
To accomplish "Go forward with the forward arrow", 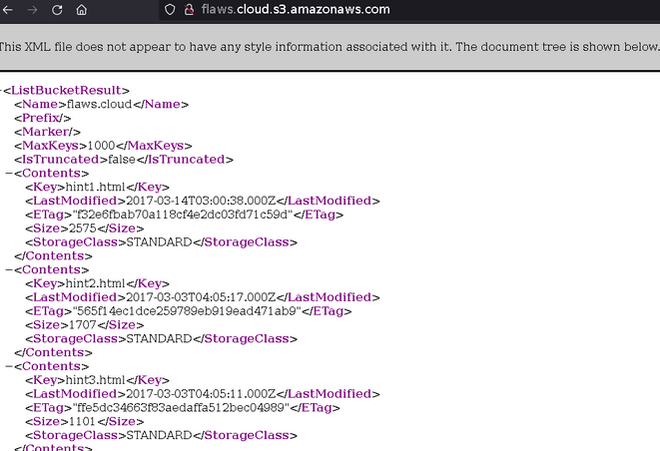I will coord(32,10).
